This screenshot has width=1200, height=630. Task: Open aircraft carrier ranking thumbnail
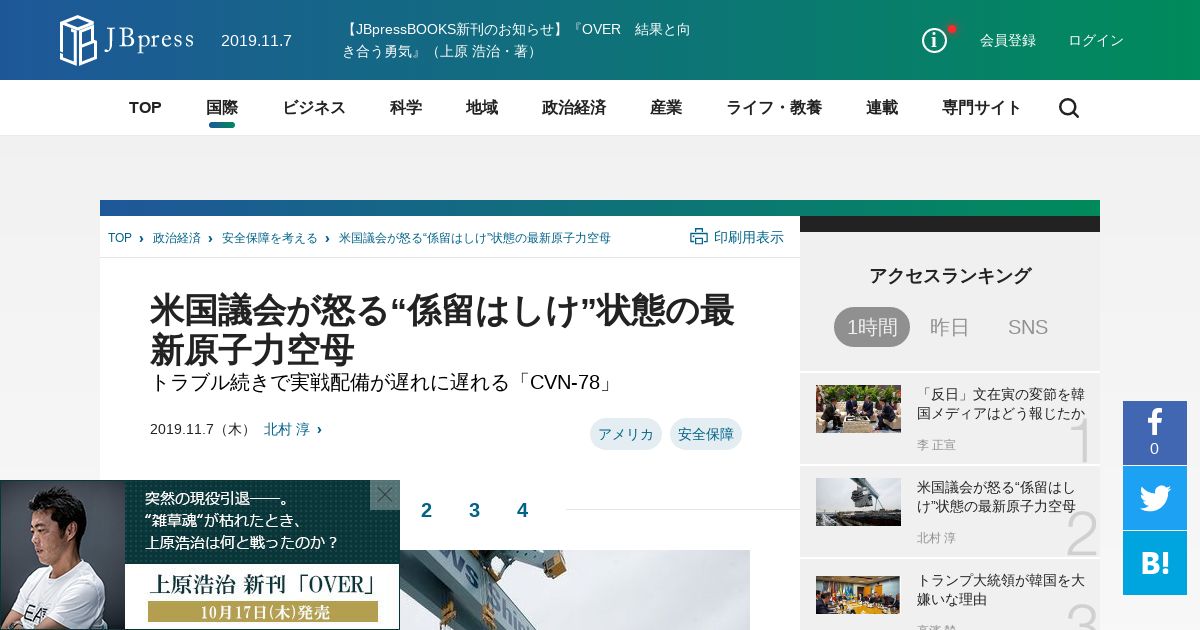[x=858, y=502]
